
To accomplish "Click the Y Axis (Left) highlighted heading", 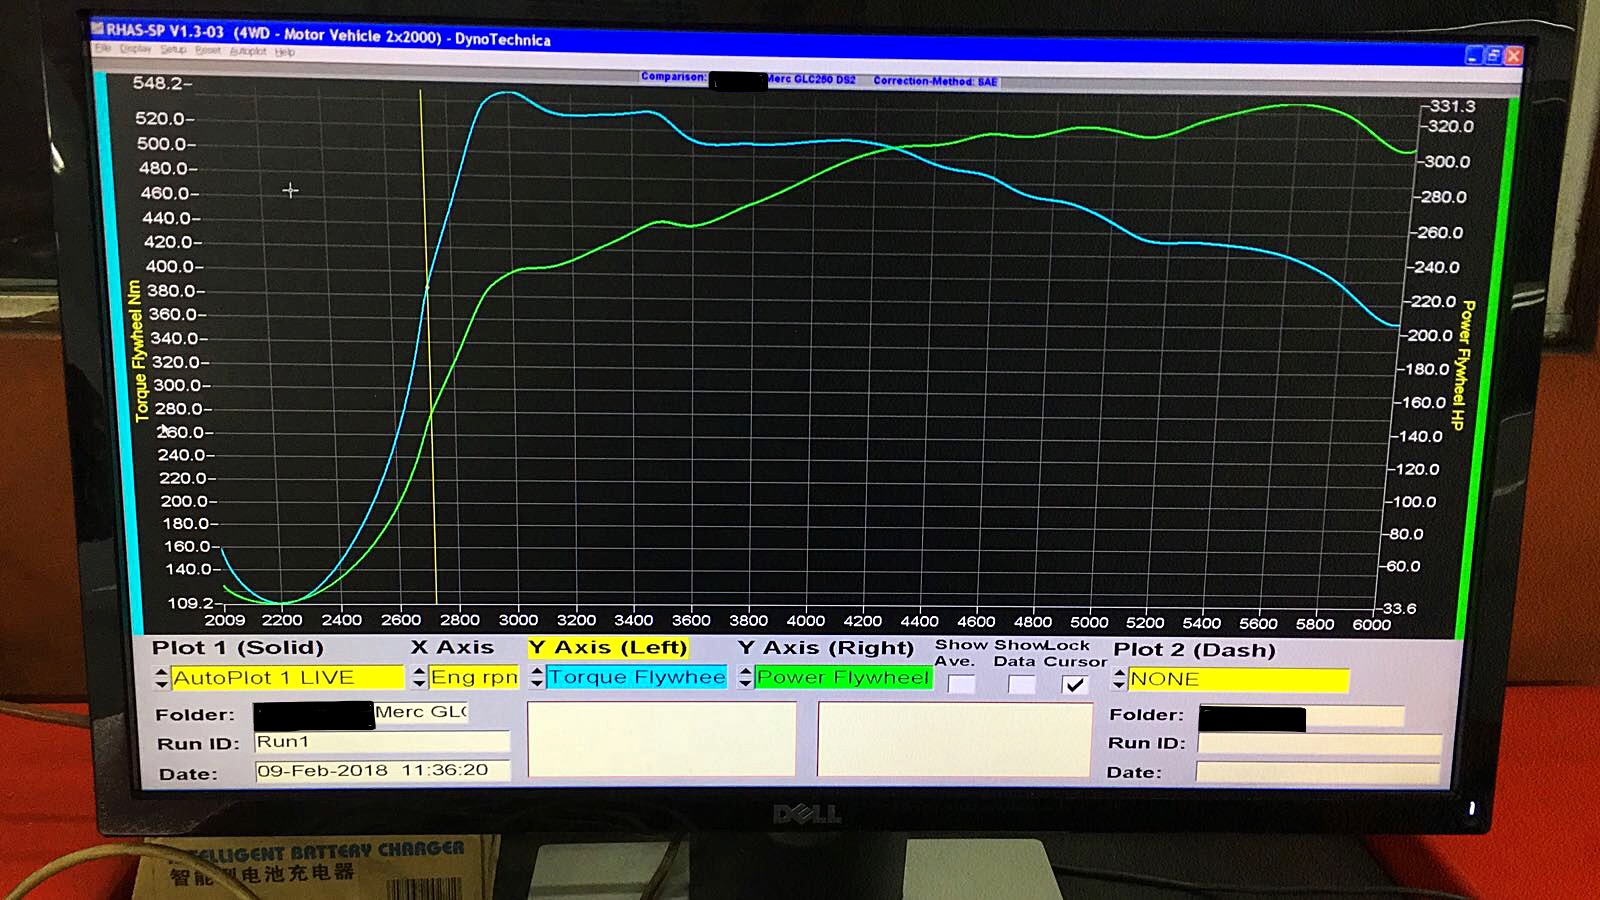I will pyautogui.click(x=608, y=647).
